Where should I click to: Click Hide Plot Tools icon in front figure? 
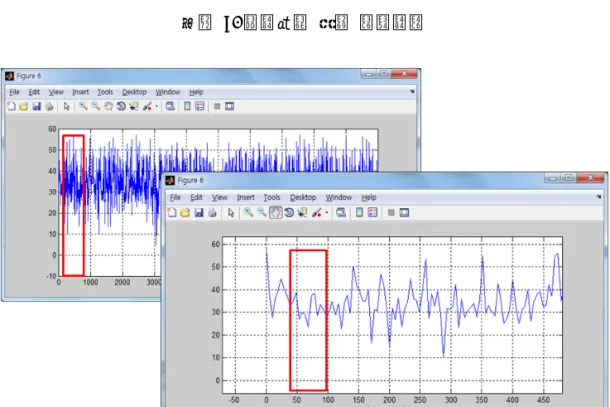[x=391, y=212]
